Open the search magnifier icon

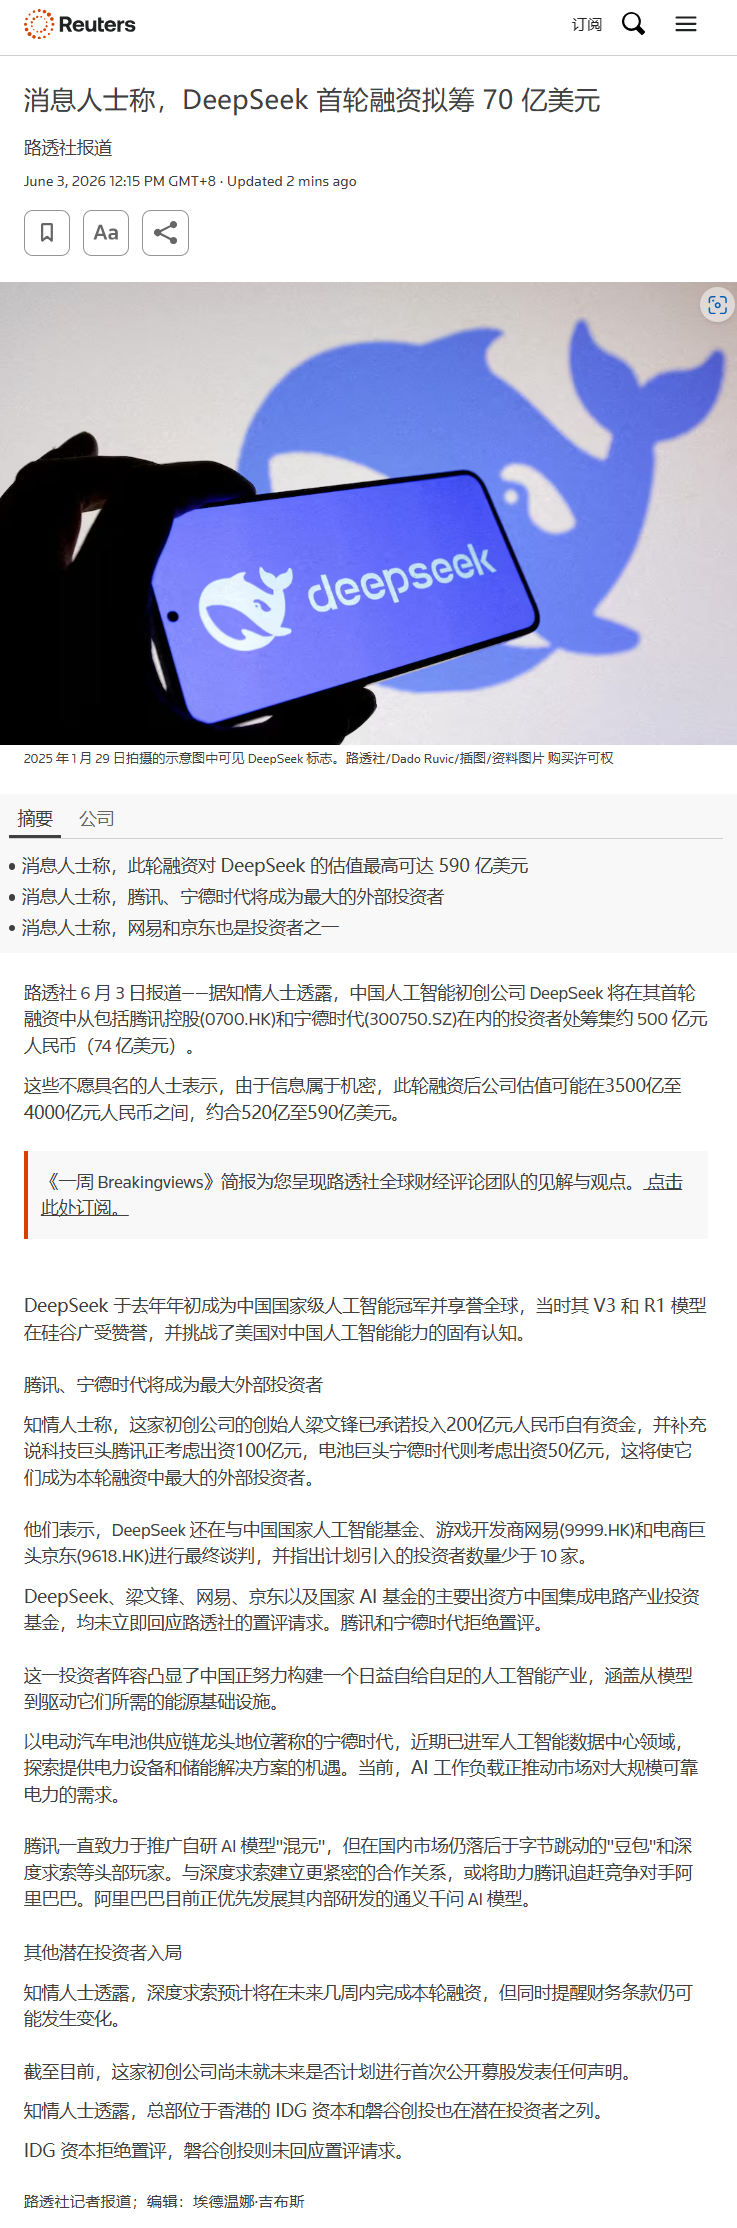[x=634, y=24]
